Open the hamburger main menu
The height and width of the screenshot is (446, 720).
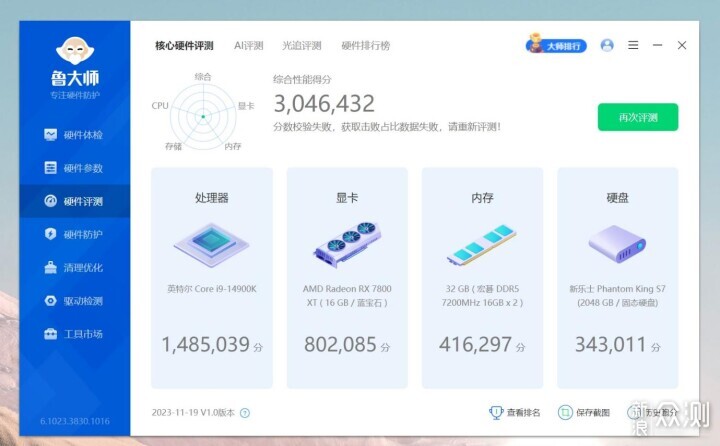(x=633, y=45)
